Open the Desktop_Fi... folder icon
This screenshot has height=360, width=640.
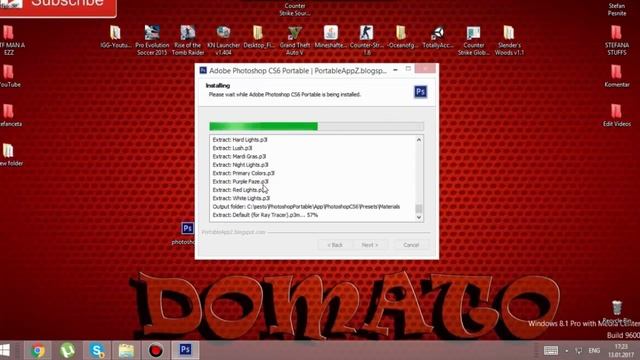(x=258, y=37)
